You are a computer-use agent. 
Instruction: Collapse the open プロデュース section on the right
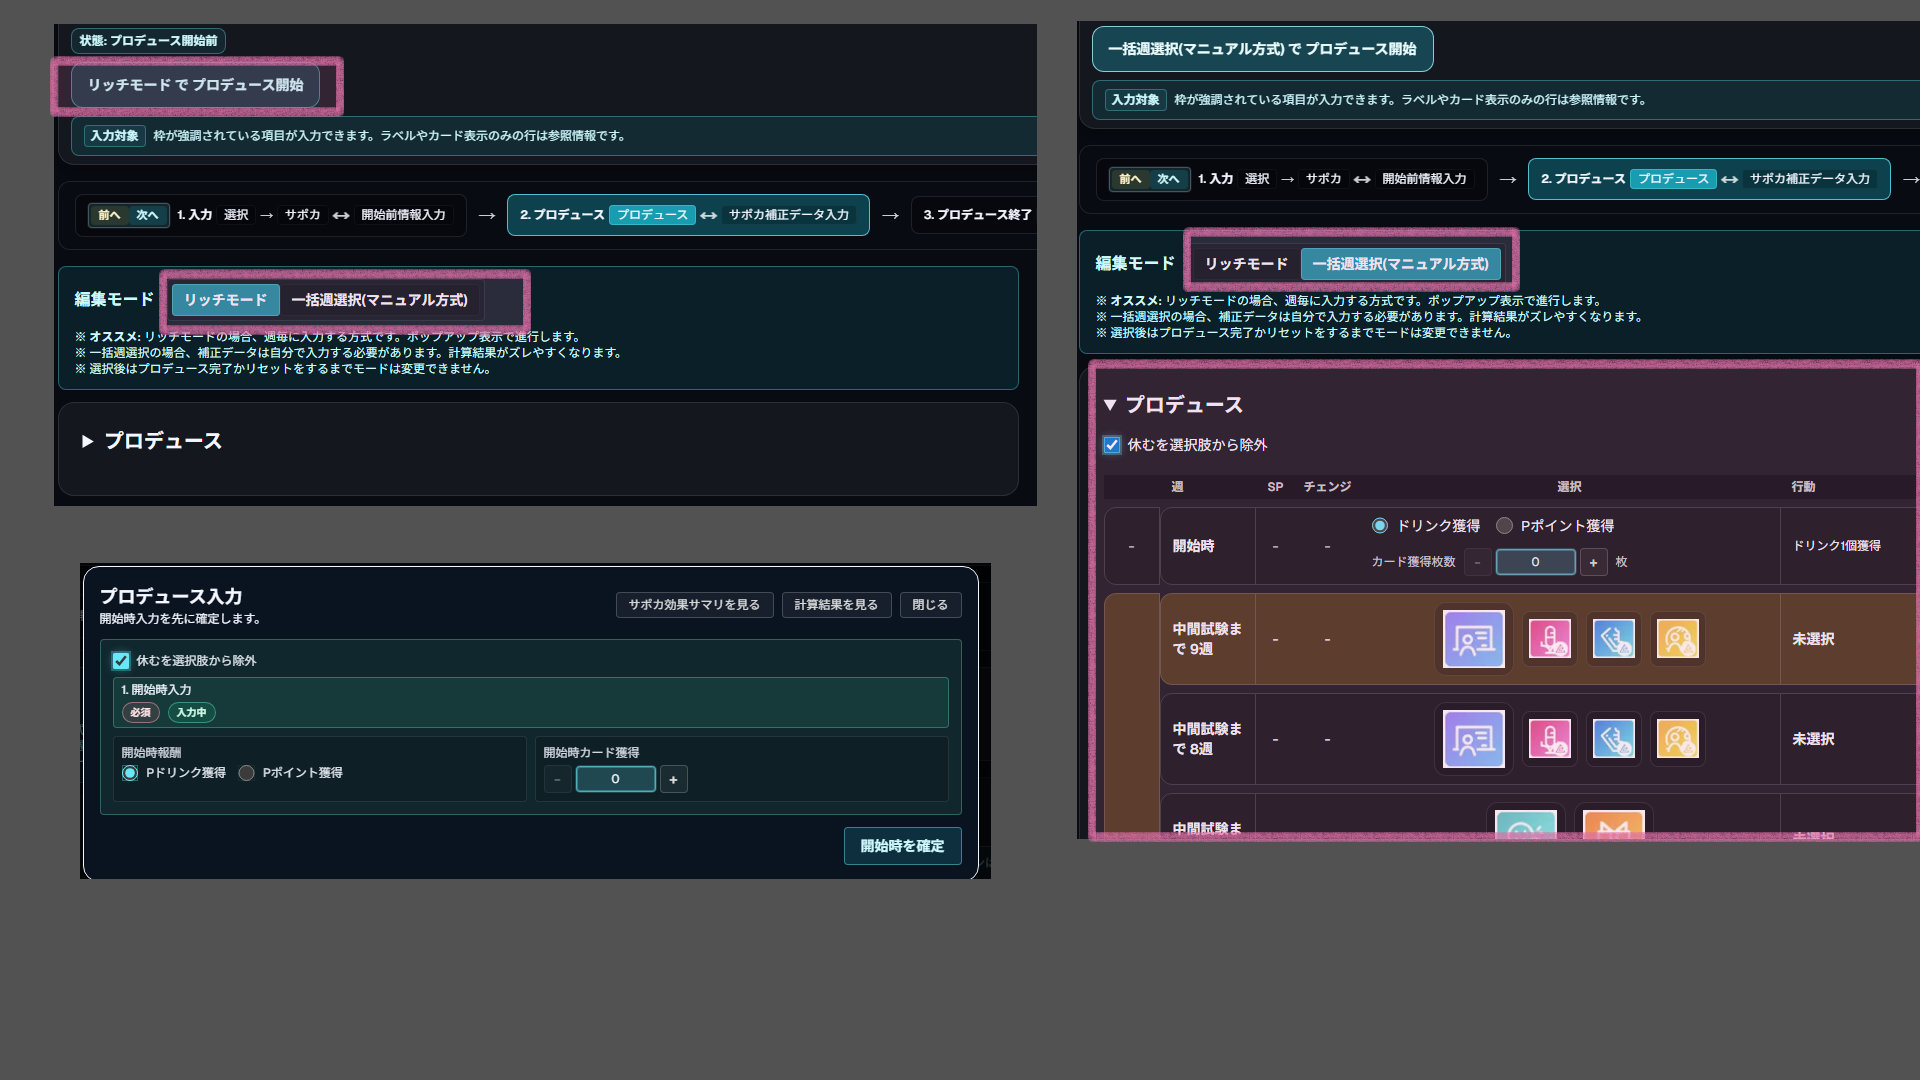coord(1110,405)
